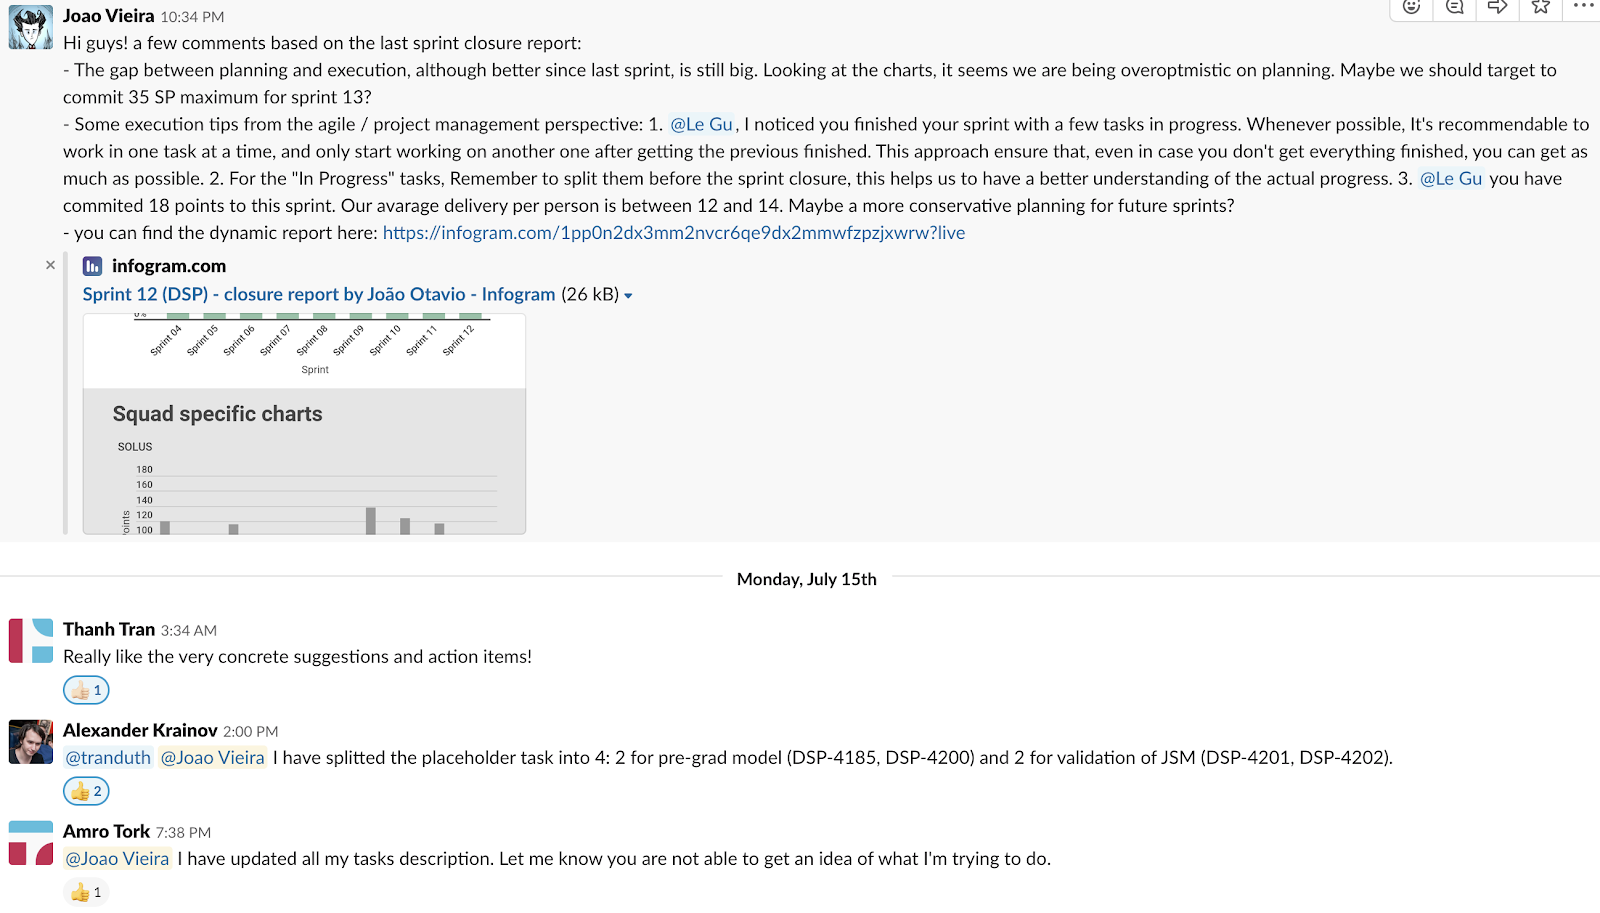Open more actions for Joao's message
This screenshot has width=1600, height=913.
1582,9
